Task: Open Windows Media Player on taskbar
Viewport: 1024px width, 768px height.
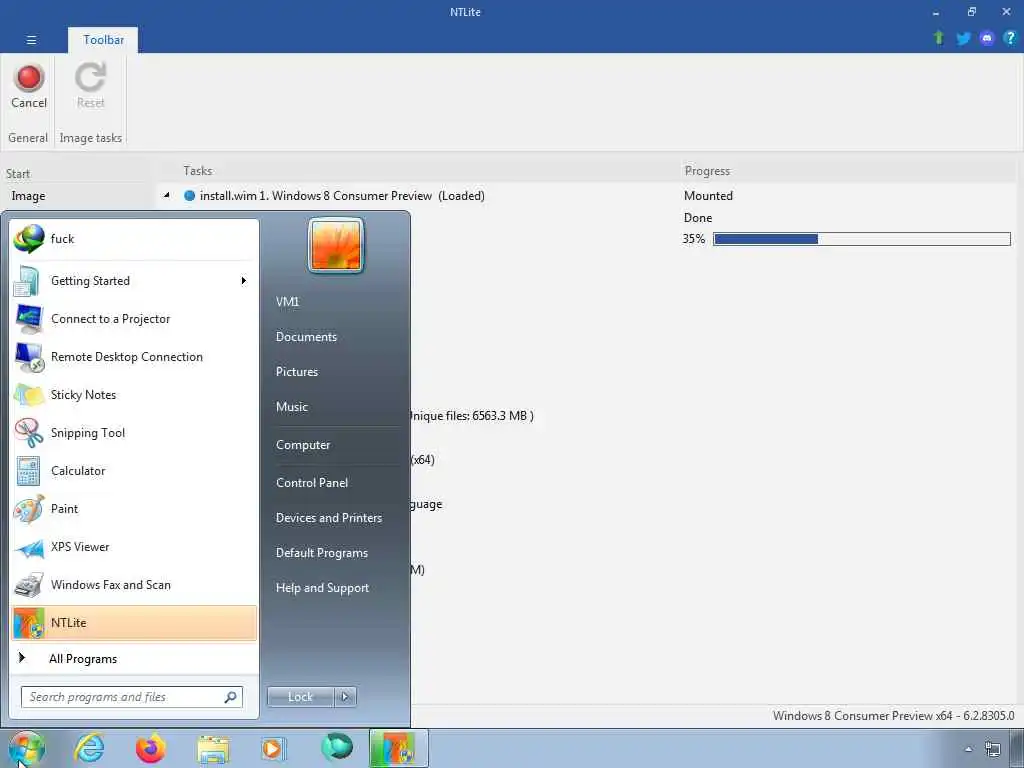Action: click(x=273, y=749)
